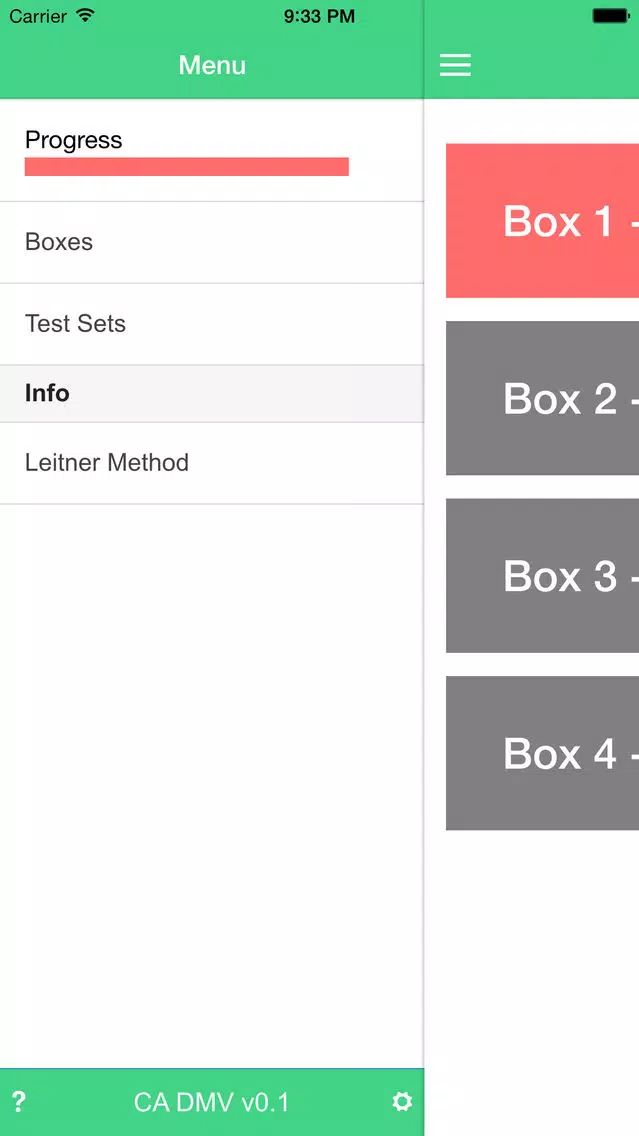Tap the Info section header
Viewport: 639px width, 1136px height.
tap(212, 393)
